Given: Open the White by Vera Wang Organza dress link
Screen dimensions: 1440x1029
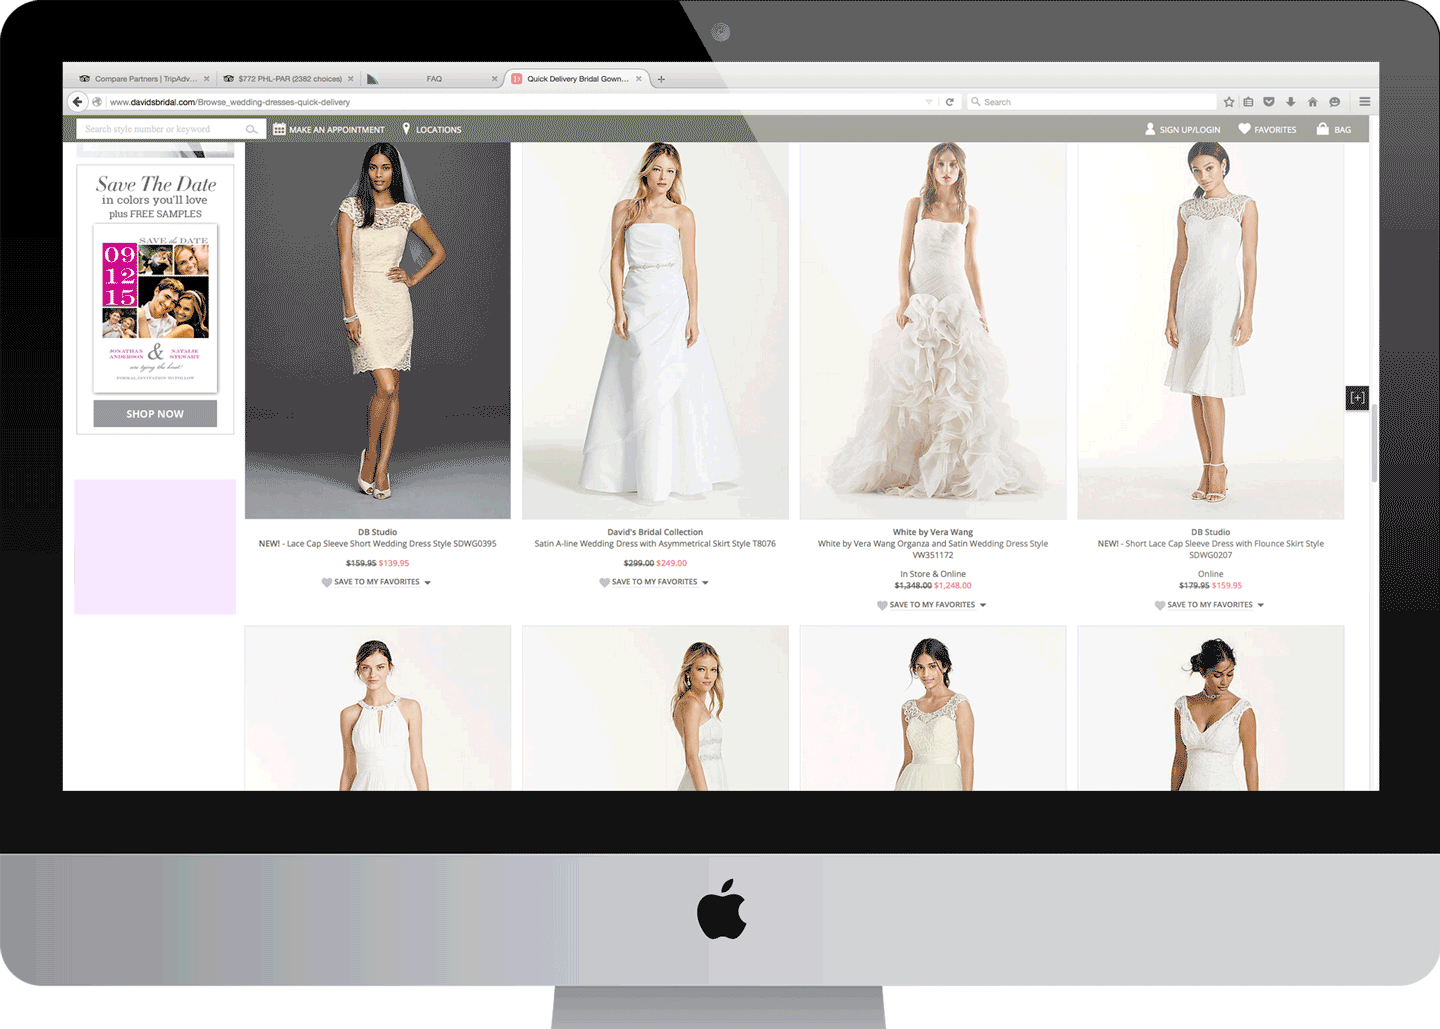Looking at the screenshot, I should [933, 549].
